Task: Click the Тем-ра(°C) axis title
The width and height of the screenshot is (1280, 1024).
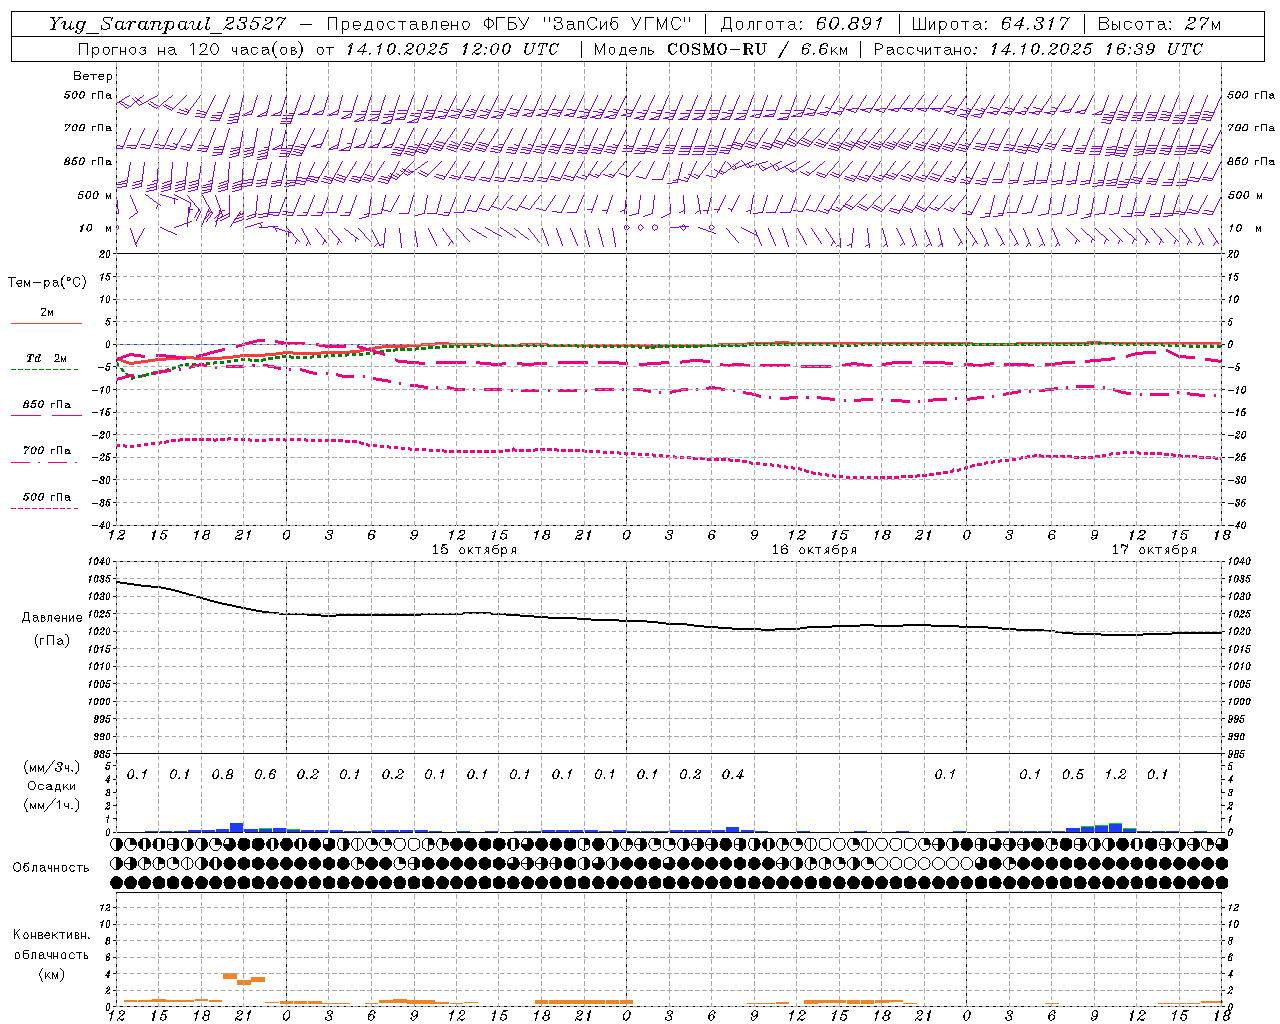Action: point(47,283)
